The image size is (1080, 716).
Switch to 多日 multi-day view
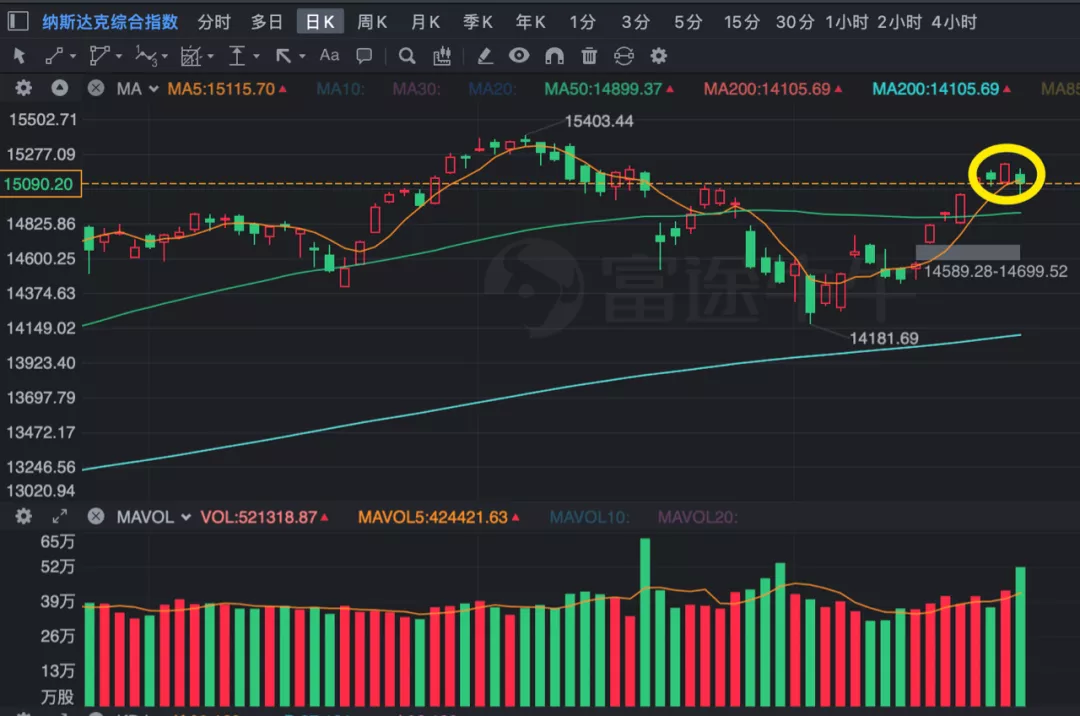(x=267, y=22)
